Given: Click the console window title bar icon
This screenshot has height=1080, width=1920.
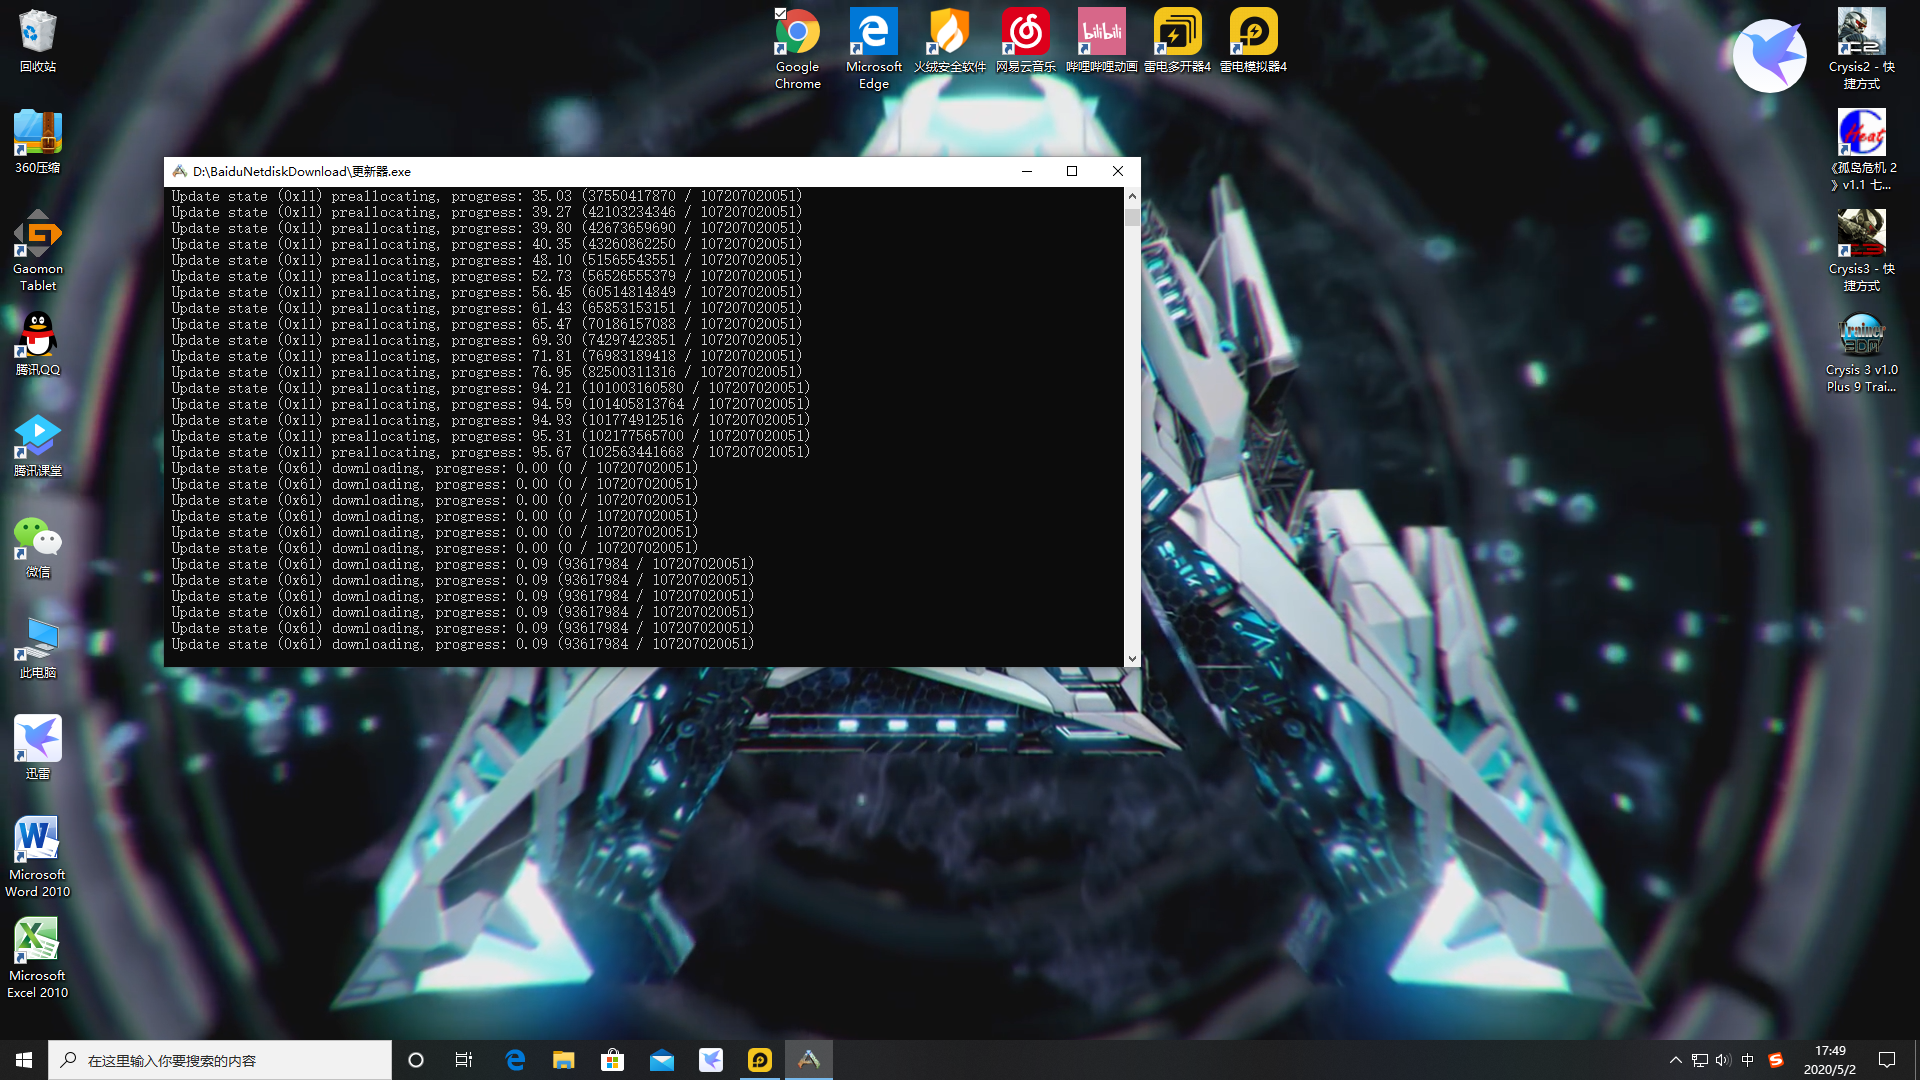Looking at the screenshot, I should tap(180, 171).
